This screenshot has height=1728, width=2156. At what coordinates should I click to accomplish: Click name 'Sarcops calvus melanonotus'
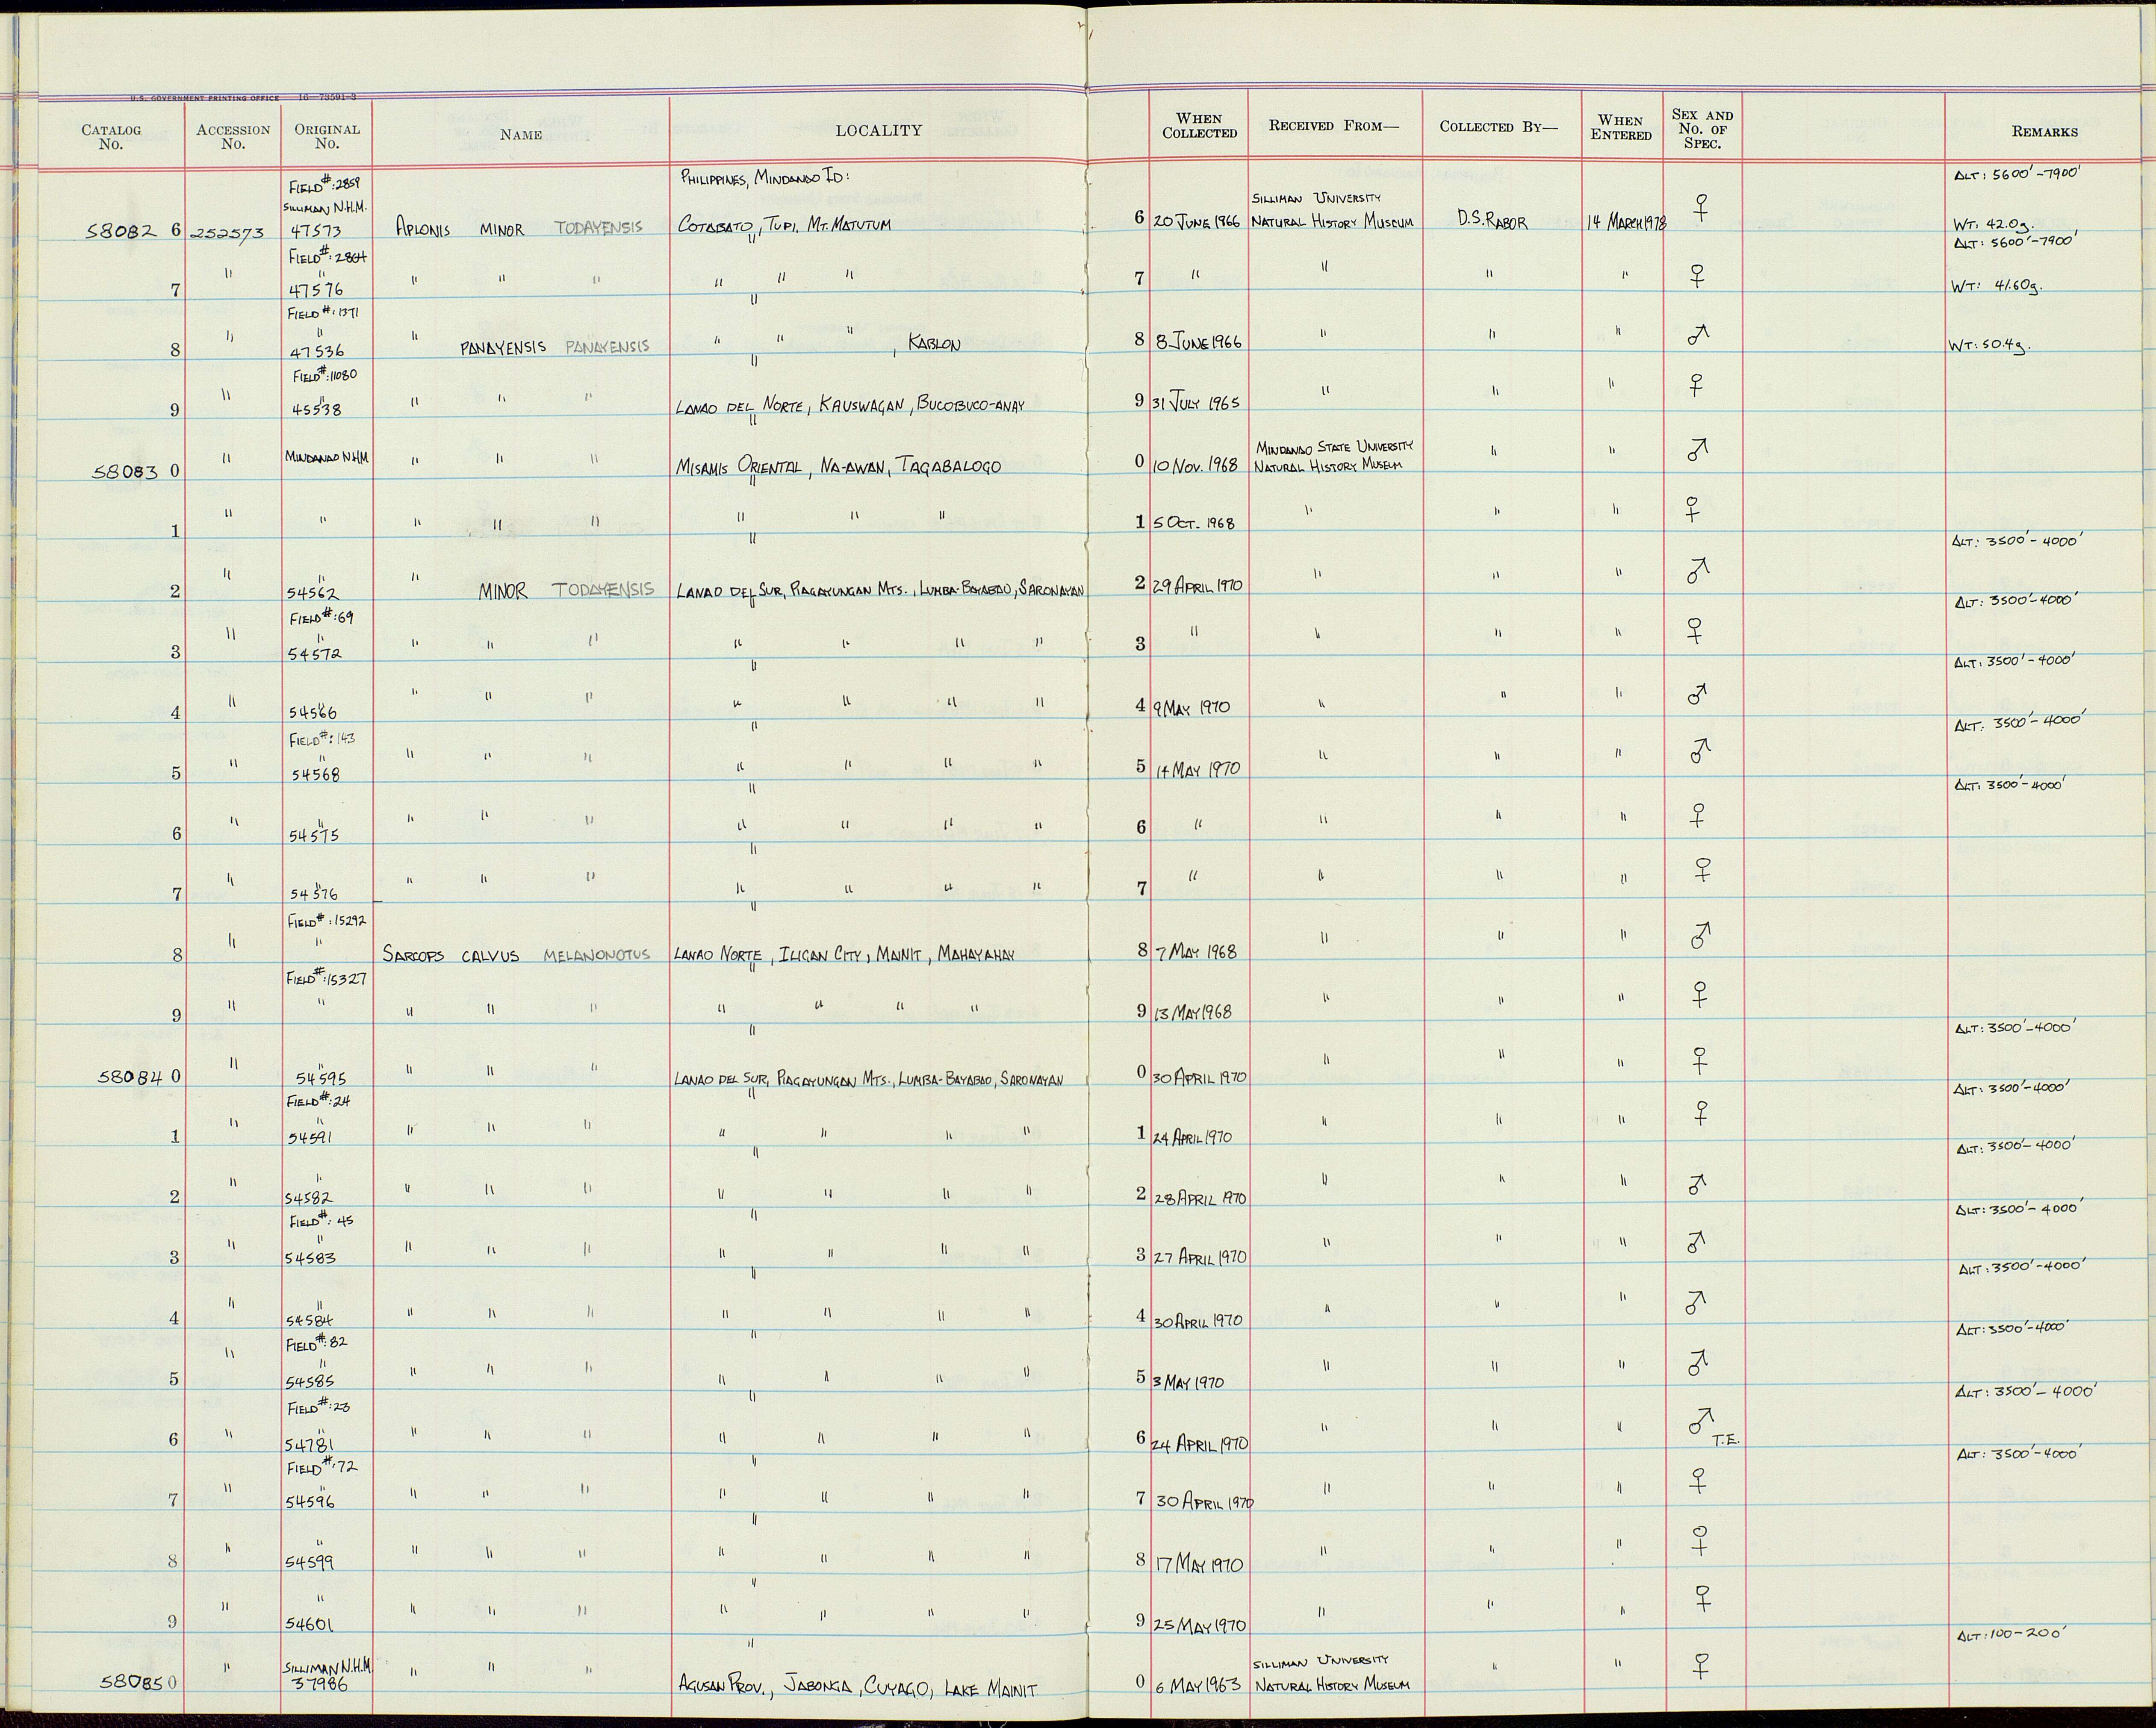coord(516,955)
